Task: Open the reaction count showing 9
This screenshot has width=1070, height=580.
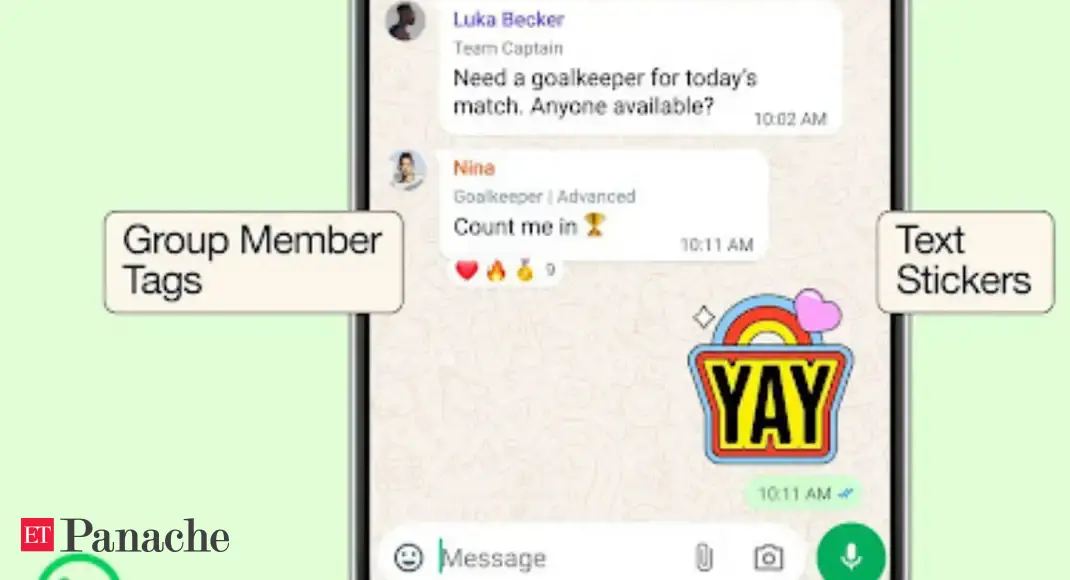Action: (x=550, y=270)
